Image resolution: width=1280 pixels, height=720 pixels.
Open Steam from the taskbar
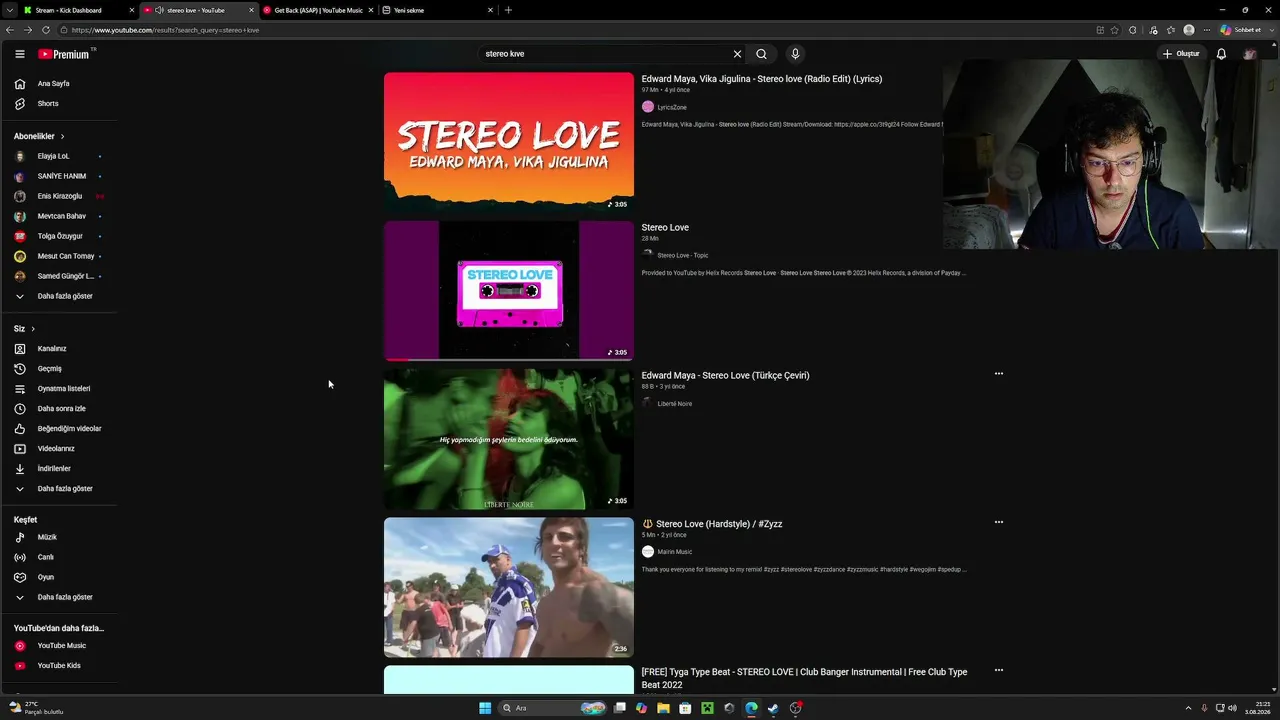coord(773,708)
